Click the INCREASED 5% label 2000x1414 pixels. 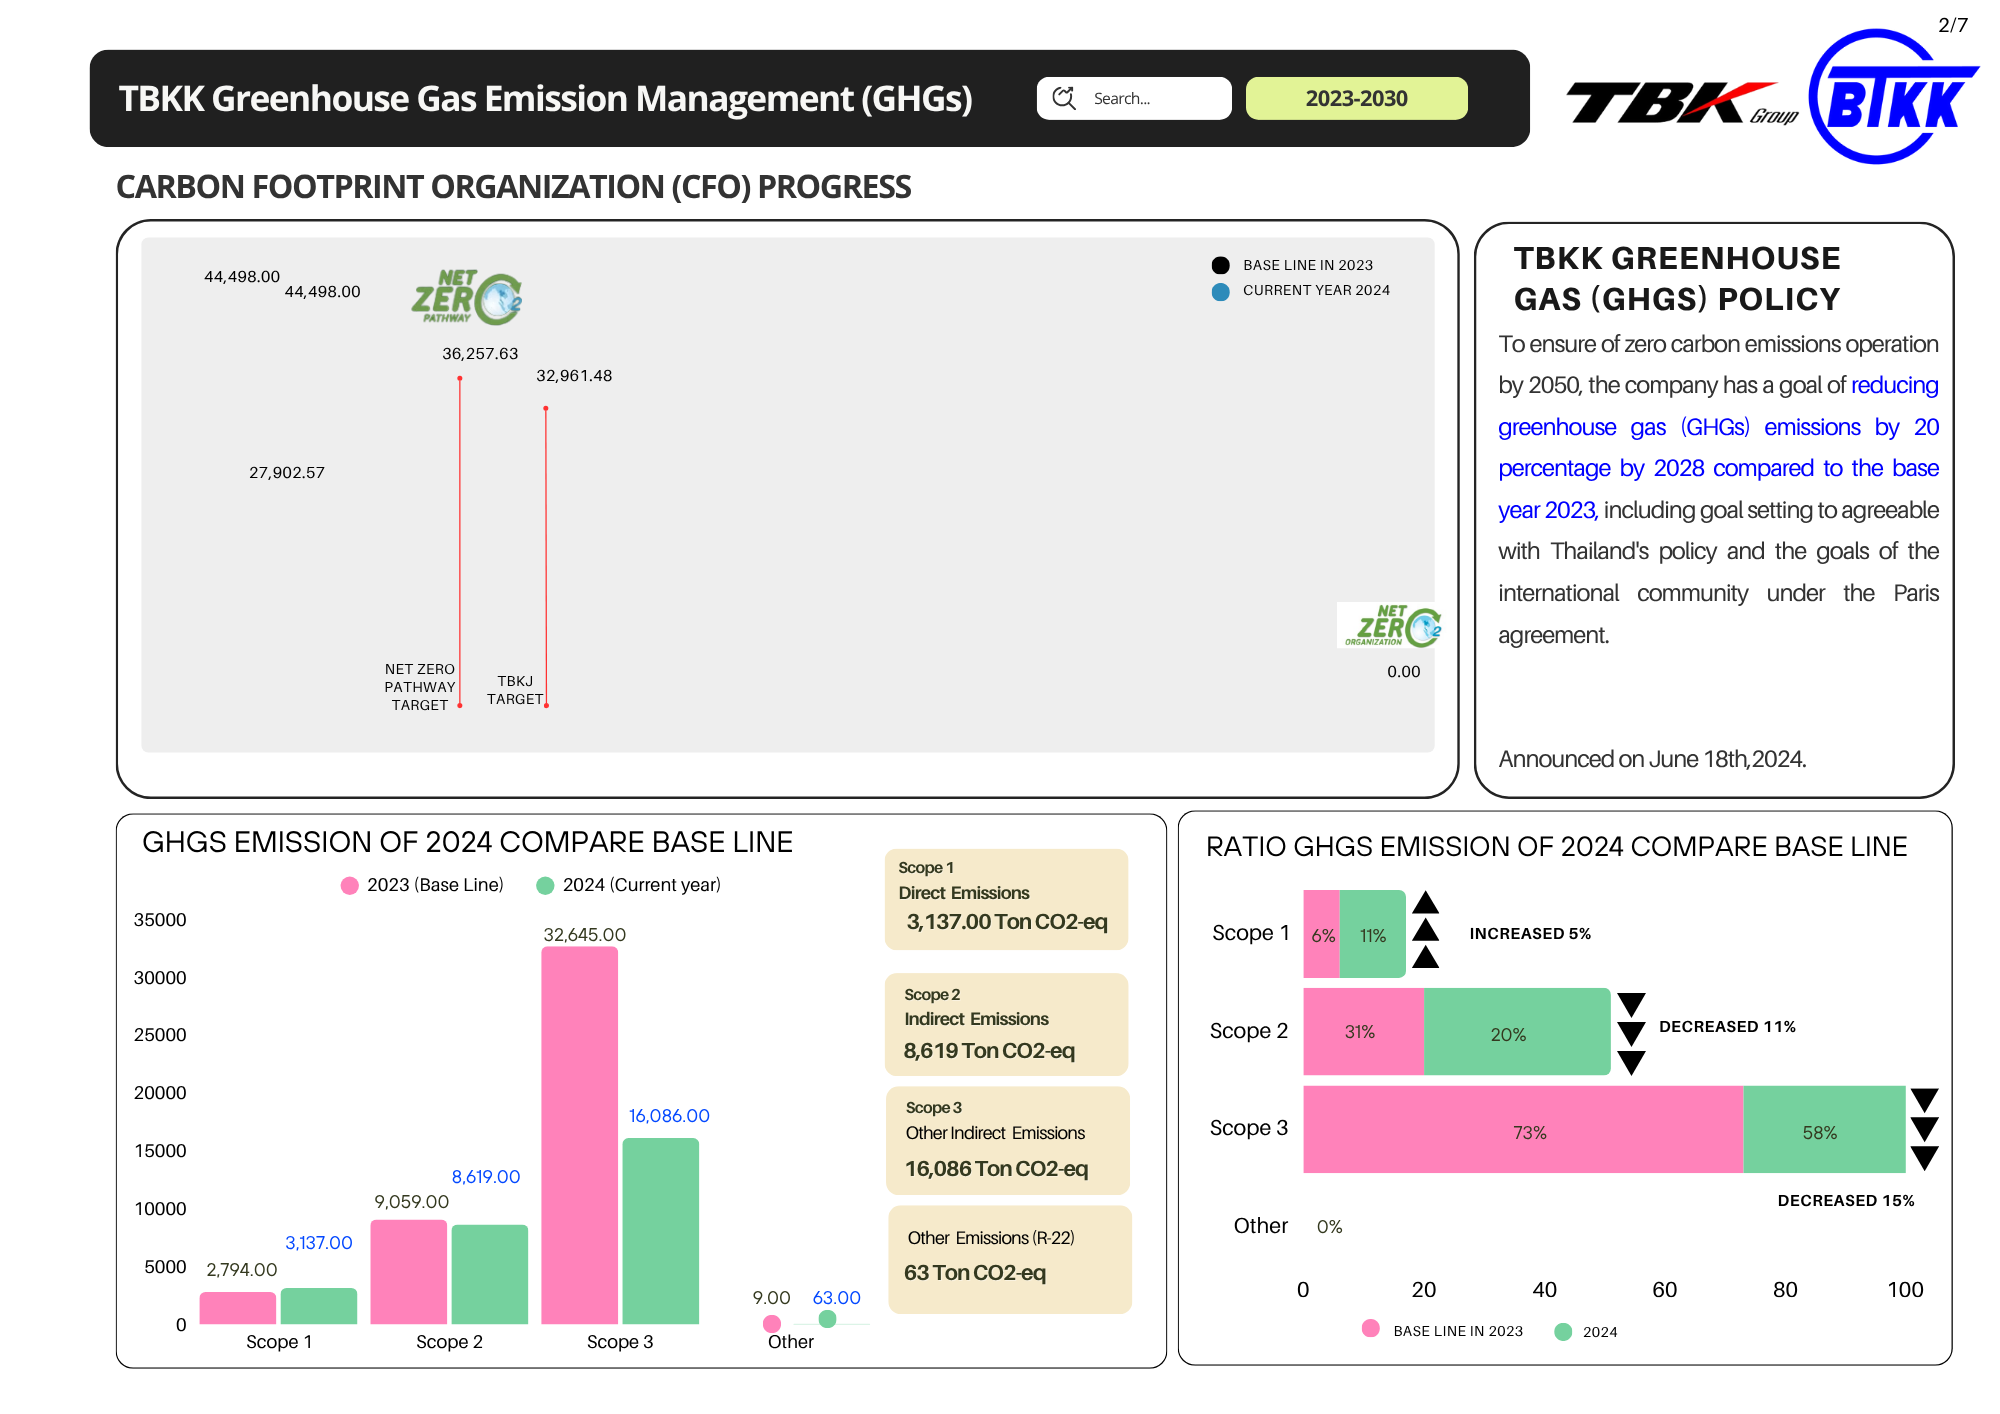1530,934
